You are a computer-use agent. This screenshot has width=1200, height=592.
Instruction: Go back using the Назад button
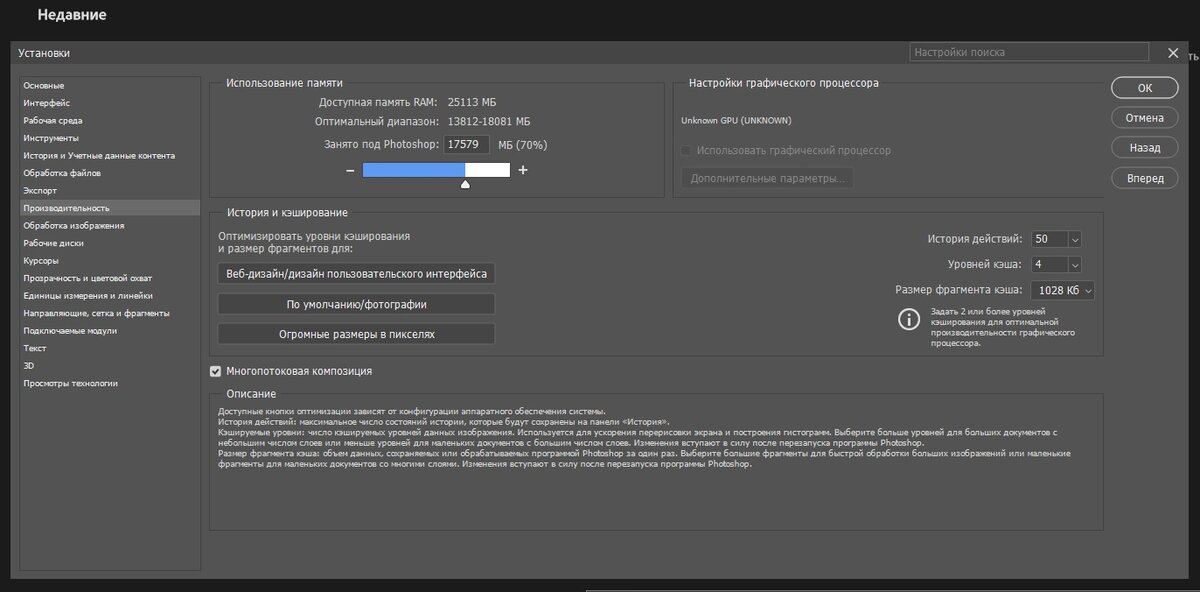1144,147
